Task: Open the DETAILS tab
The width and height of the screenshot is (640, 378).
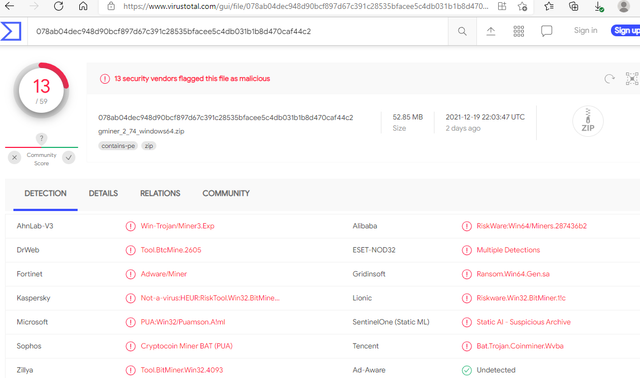Action: [103, 193]
